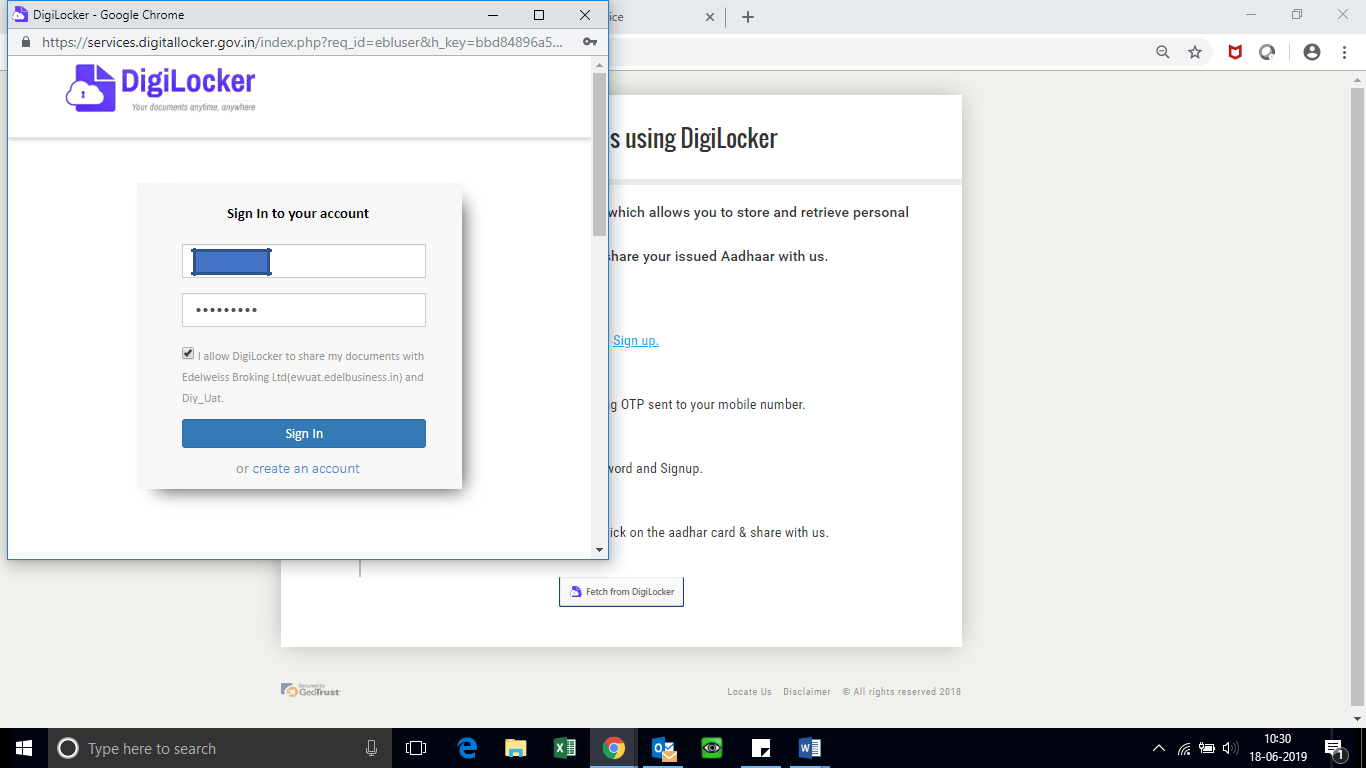Open the Chrome profile avatar icon
Viewport: 1366px width, 768px height.
click(1312, 52)
